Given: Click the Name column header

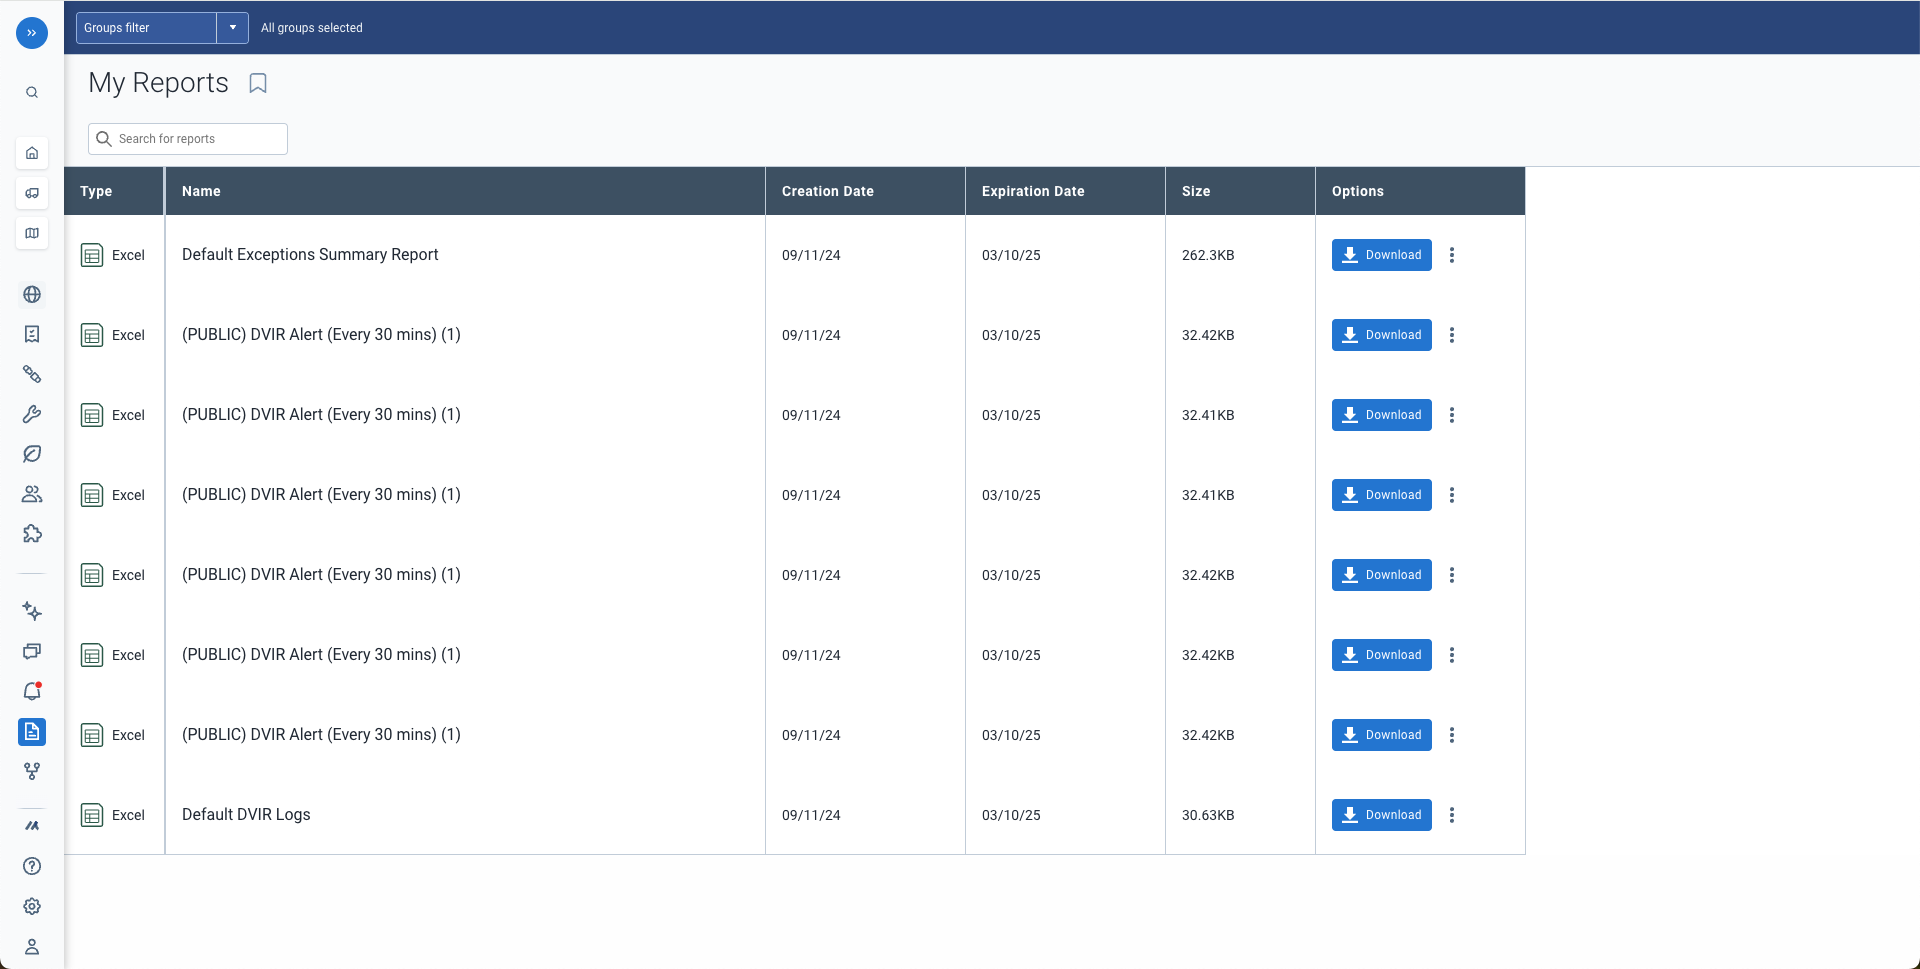Looking at the screenshot, I should coord(201,191).
